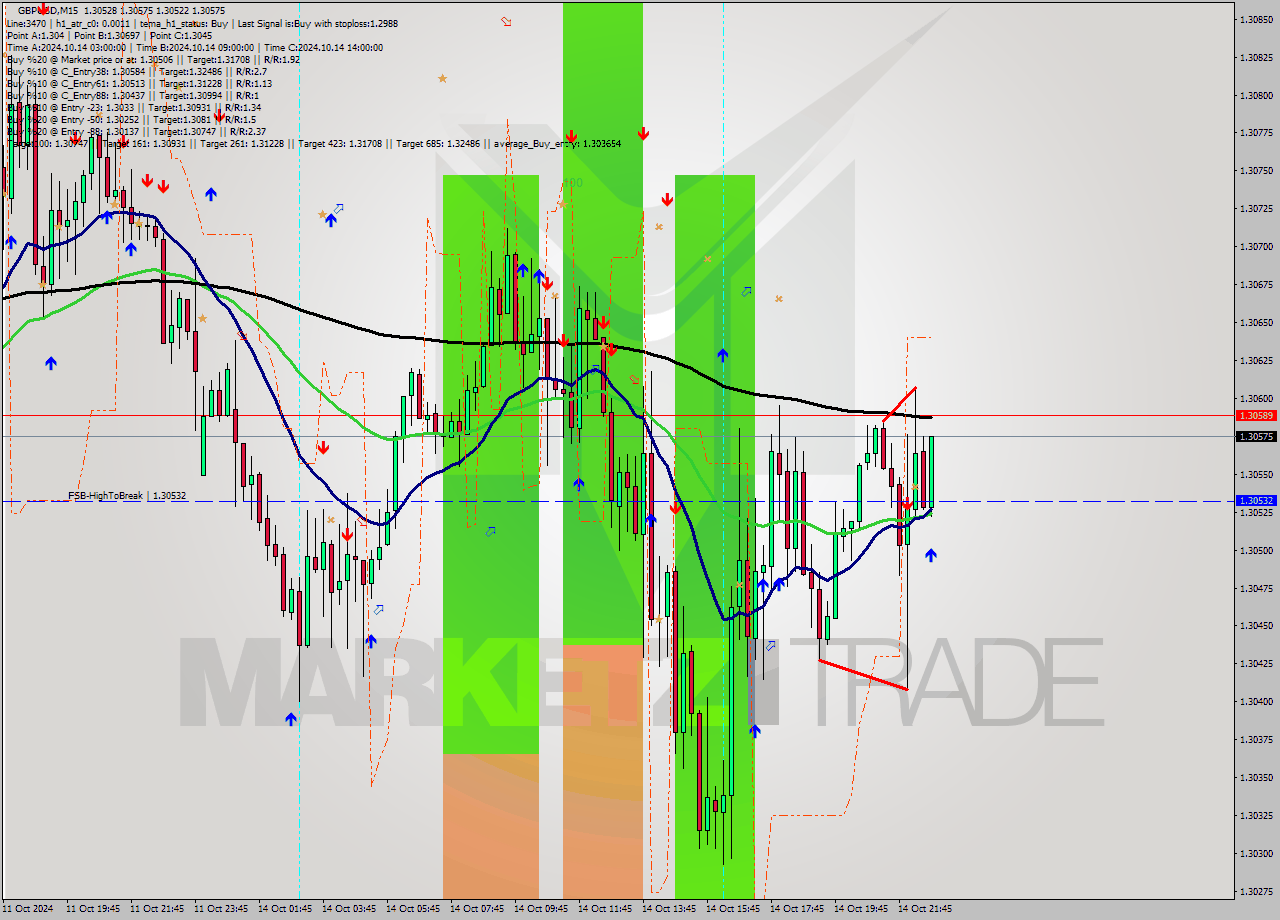Click the '11 Oct 2024' time axis label
Viewport: 1280px width, 920px height.
click(x=29, y=909)
